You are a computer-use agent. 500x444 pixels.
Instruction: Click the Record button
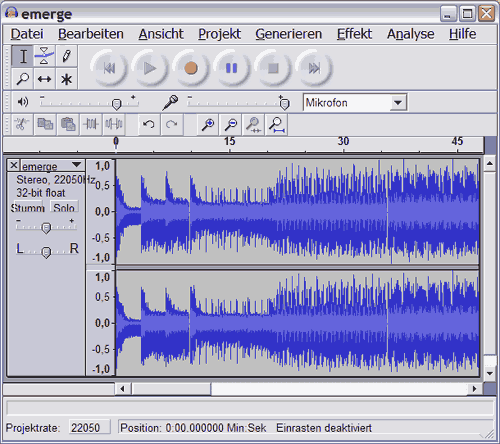[191, 68]
